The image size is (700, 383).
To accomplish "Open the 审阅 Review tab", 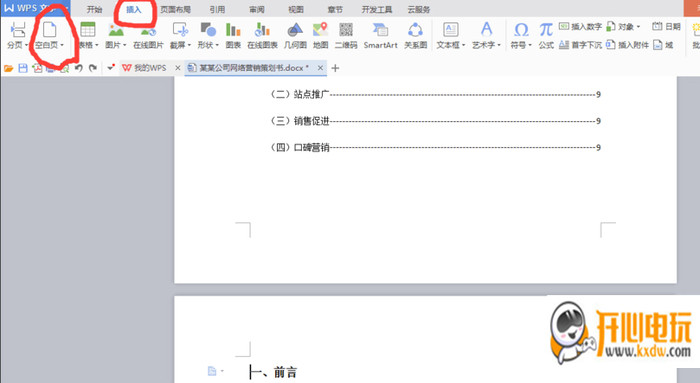I will pyautogui.click(x=257, y=9).
